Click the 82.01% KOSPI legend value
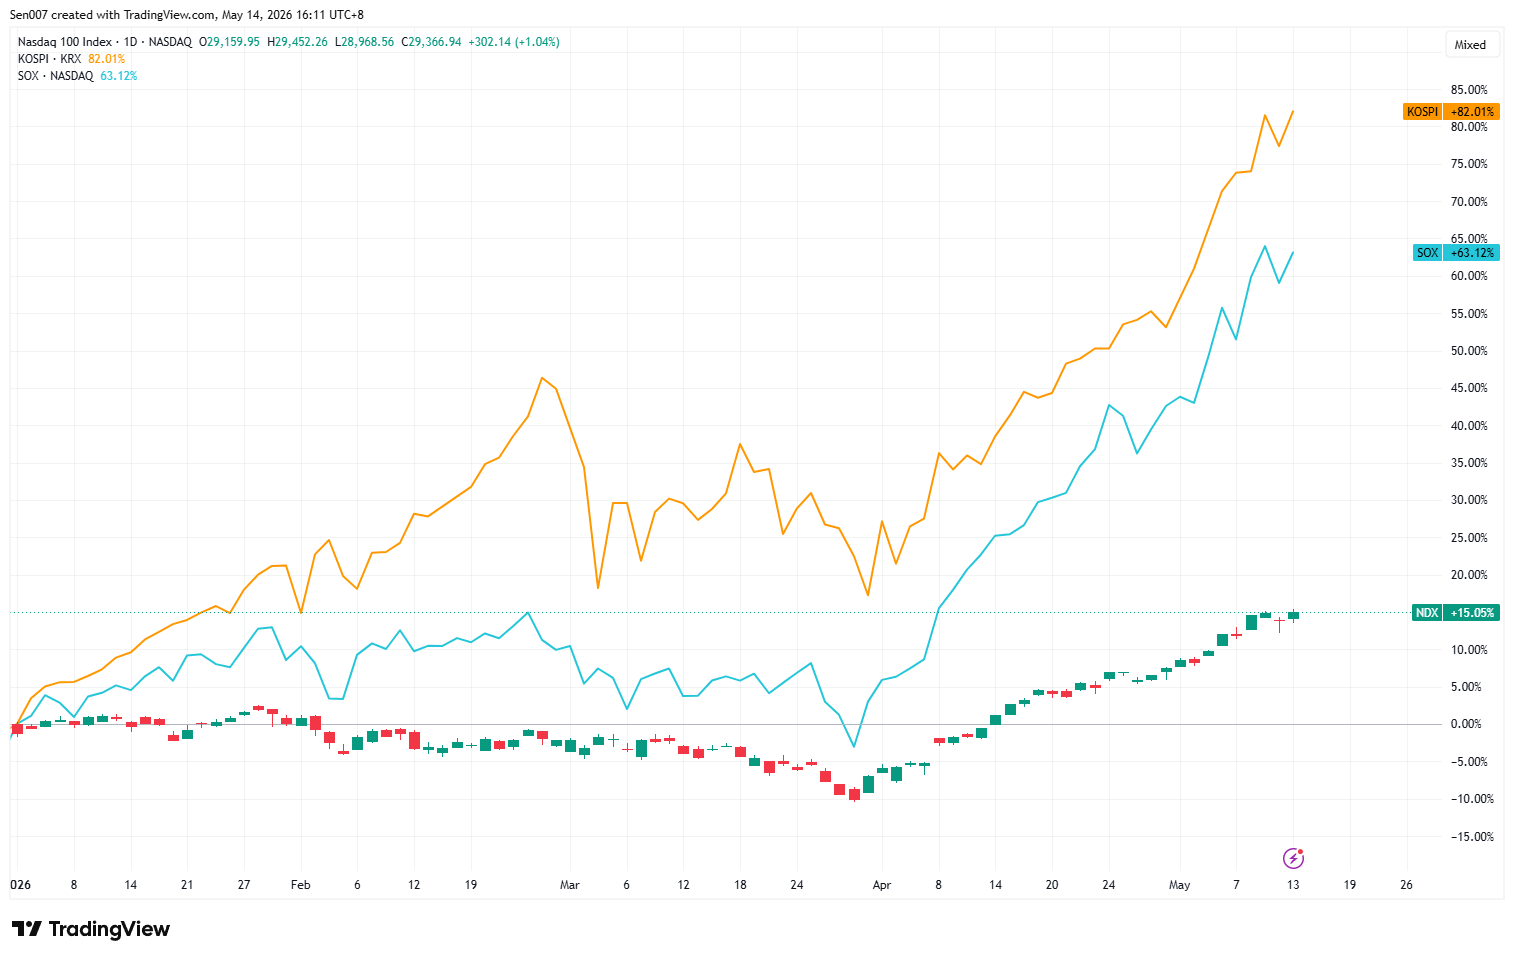The image size is (1514, 959). 107,59
